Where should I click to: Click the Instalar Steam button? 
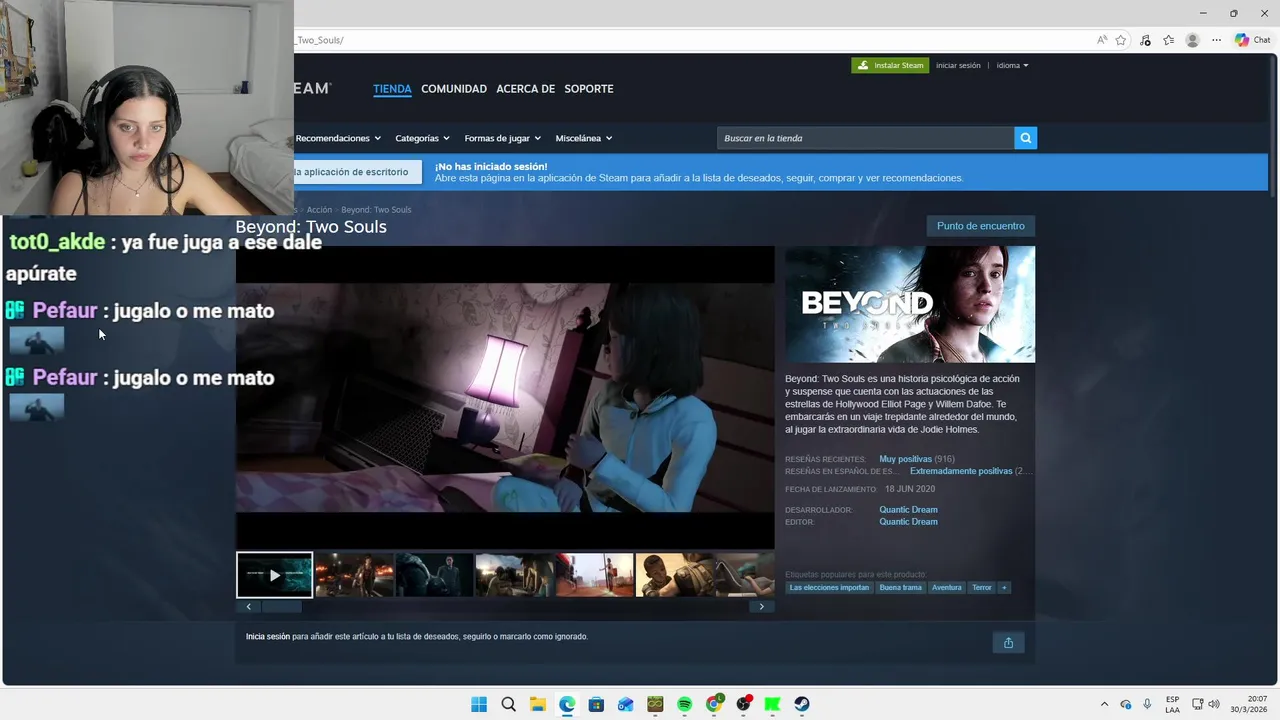point(890,65)
